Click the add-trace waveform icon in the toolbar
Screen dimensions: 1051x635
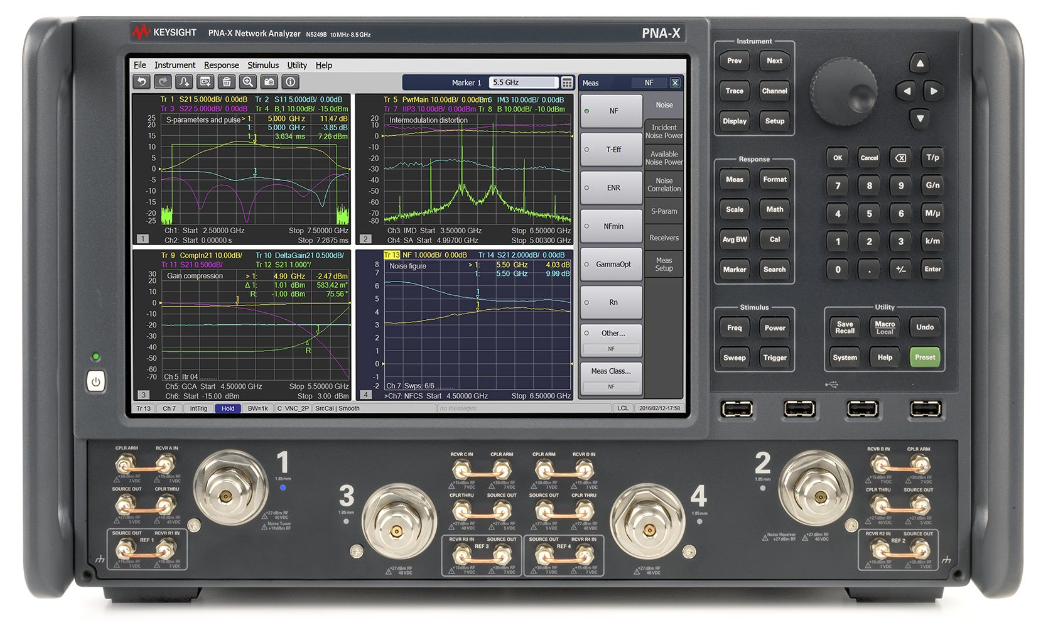pos(184,82)
